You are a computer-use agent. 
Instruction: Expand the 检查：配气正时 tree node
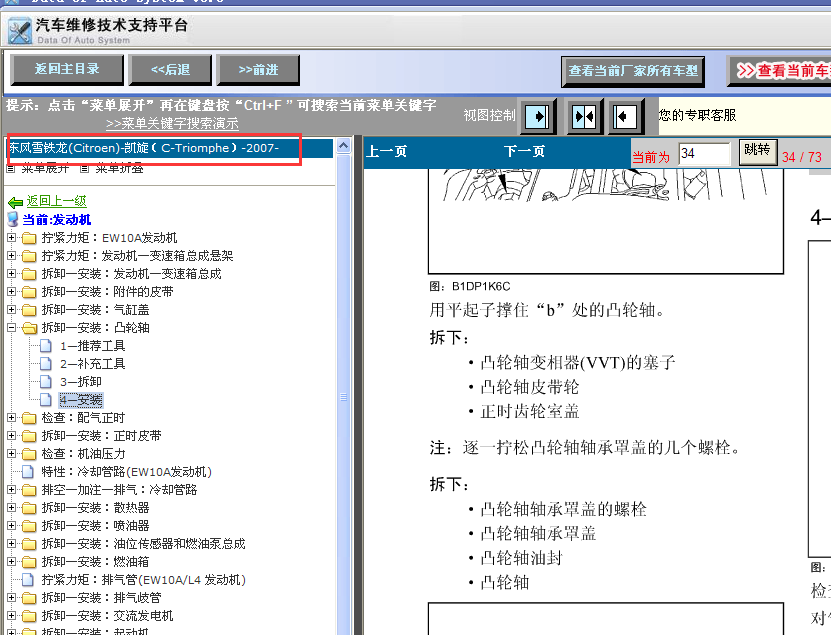(12, 418)
